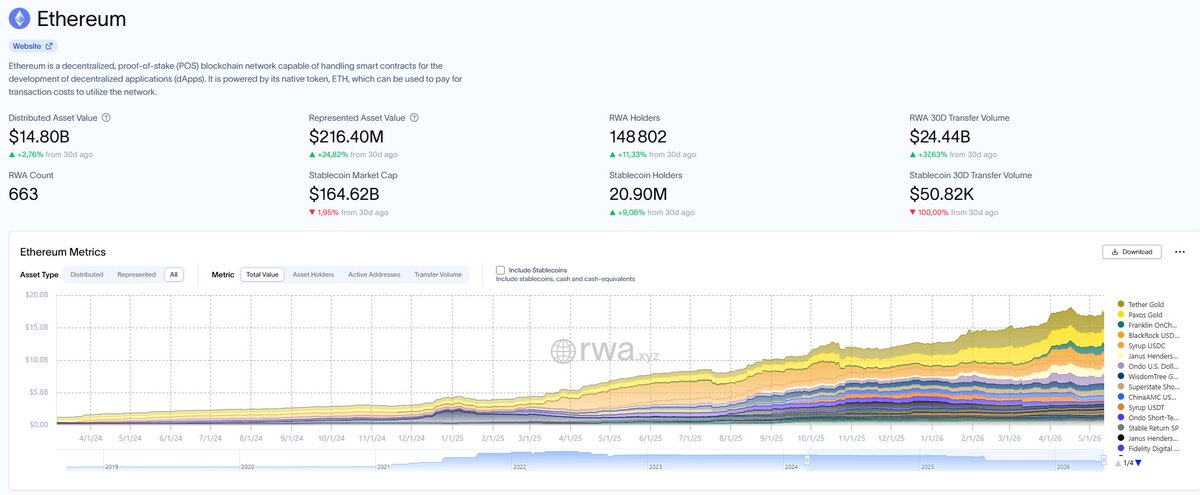Image resolution: width=1200 pixels, height=495 pixels.
Task: Select Represented asset type
Action: point(136,274)
